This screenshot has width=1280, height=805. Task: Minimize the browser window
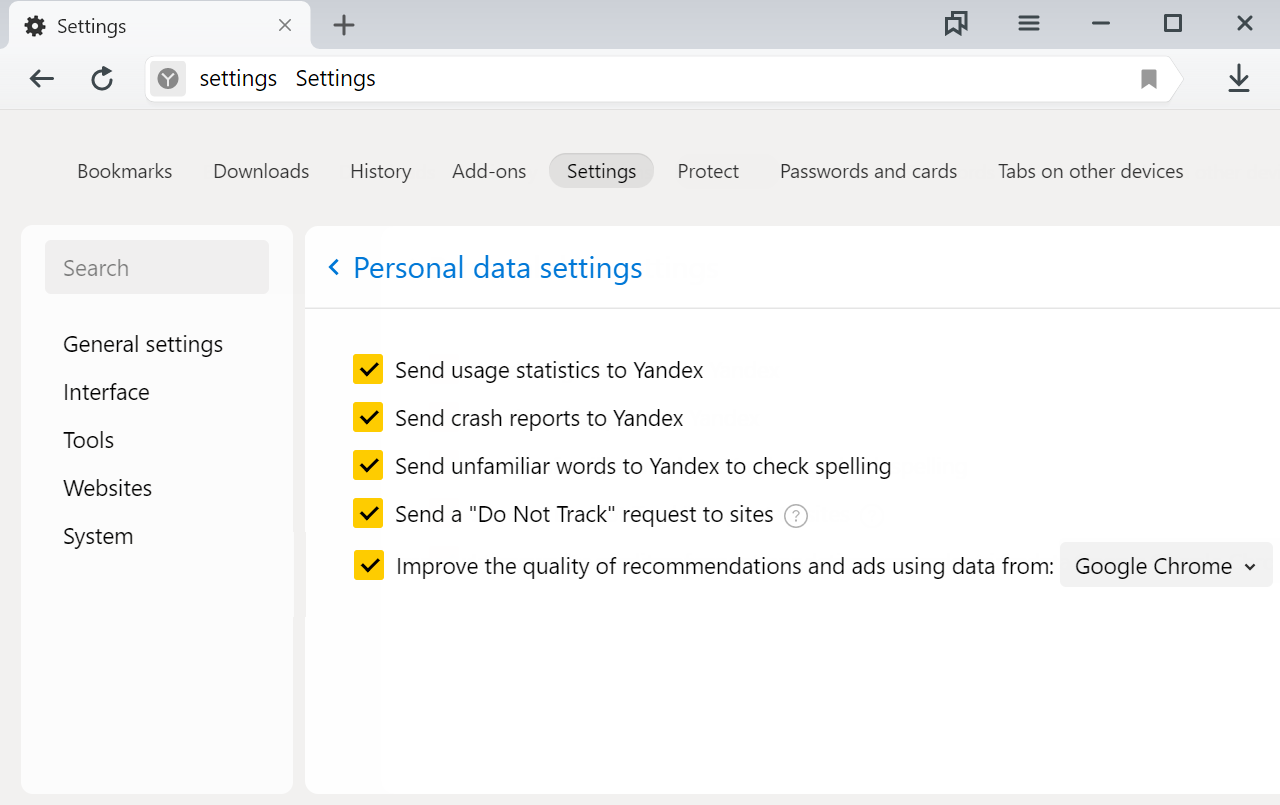pyautogui.click(x=1101, y=24)
